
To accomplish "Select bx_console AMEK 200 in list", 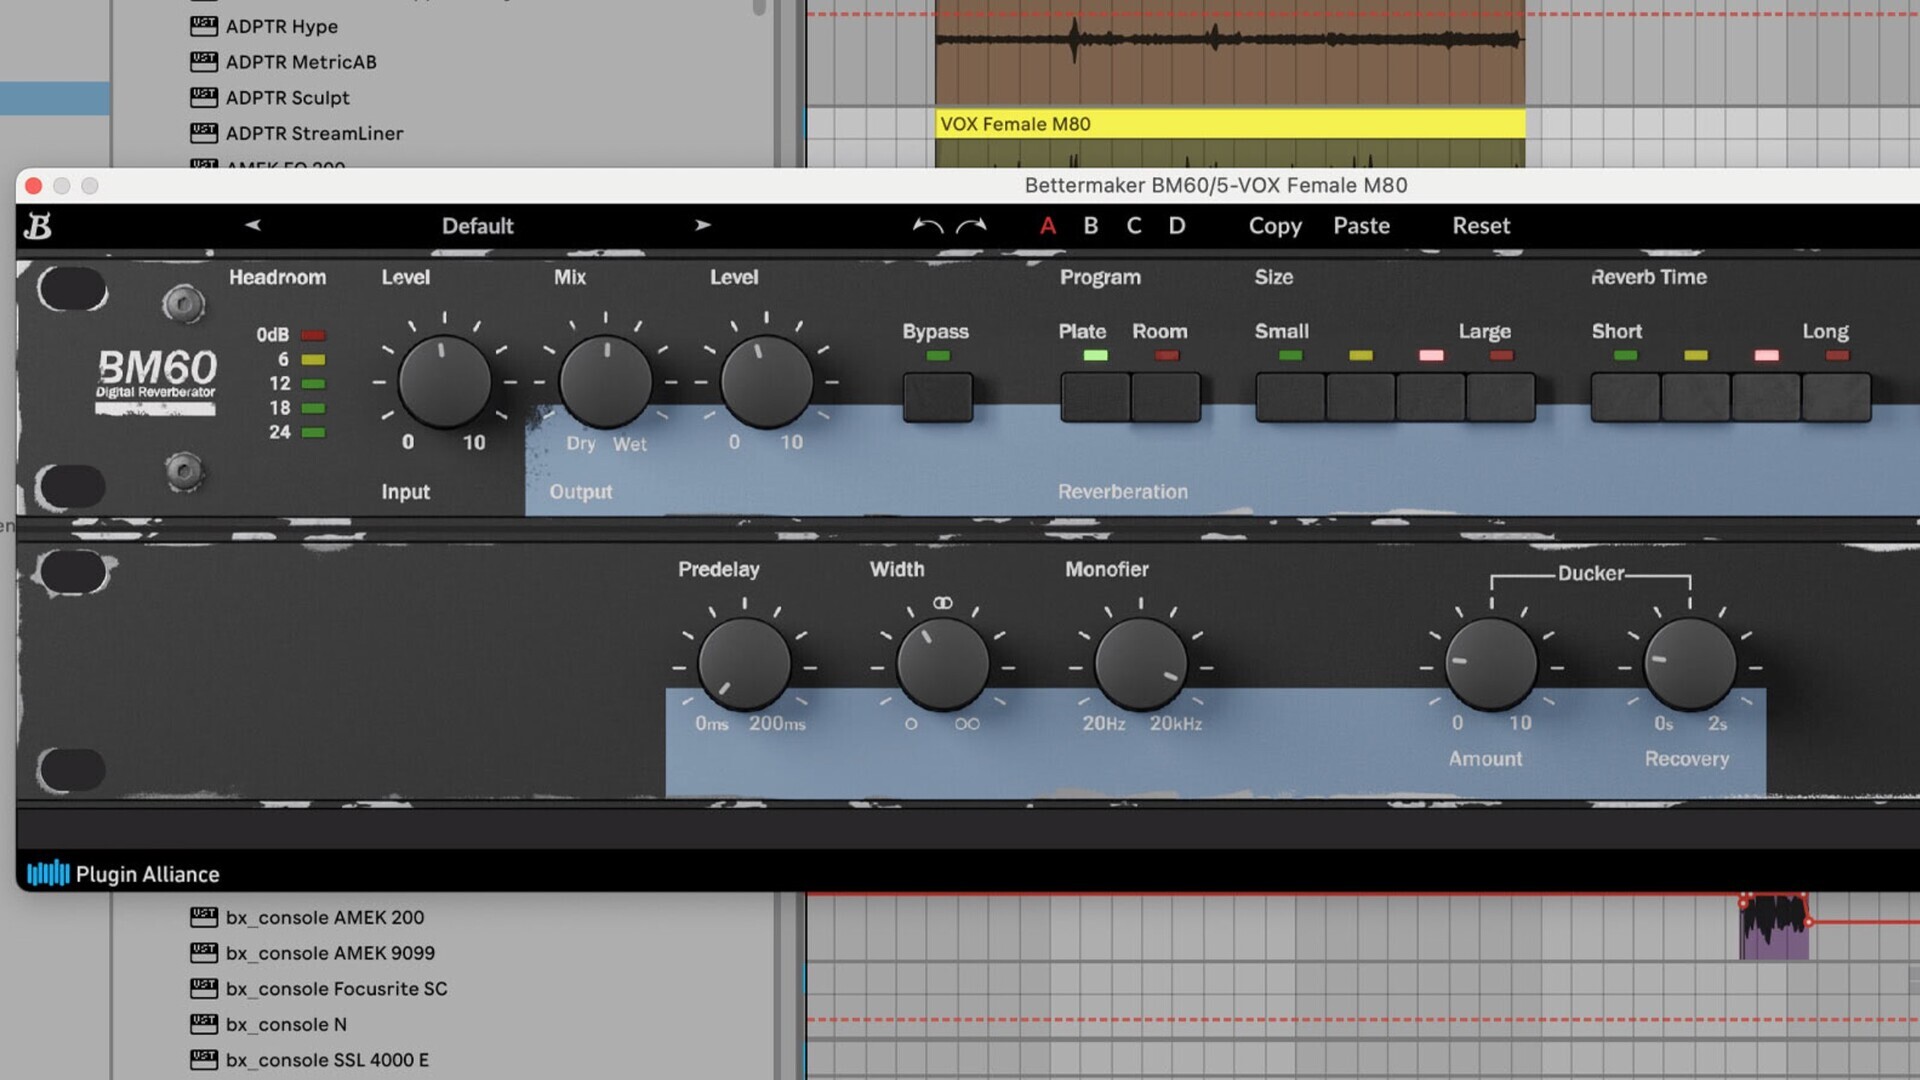I will click(325, 917).
